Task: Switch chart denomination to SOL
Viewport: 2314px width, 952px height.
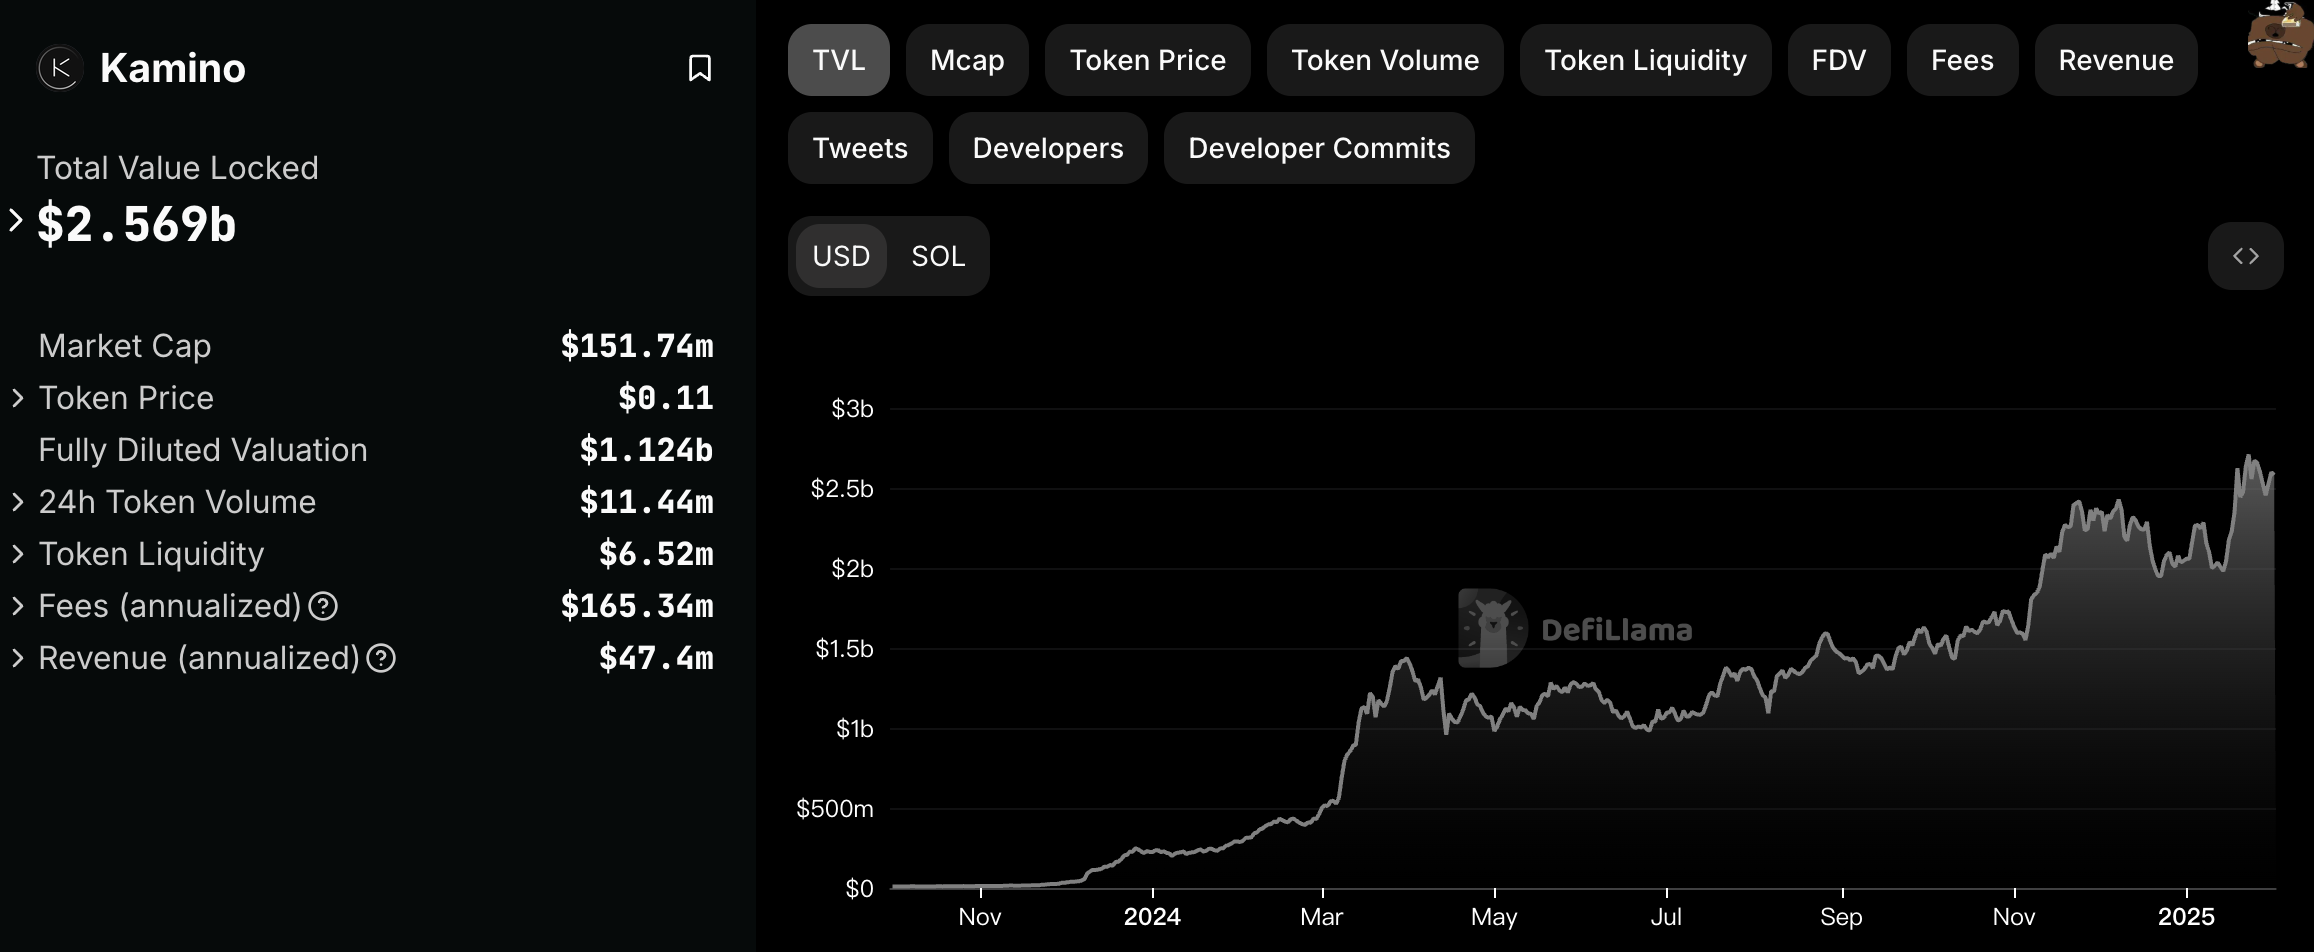Action: pos(937,256)
